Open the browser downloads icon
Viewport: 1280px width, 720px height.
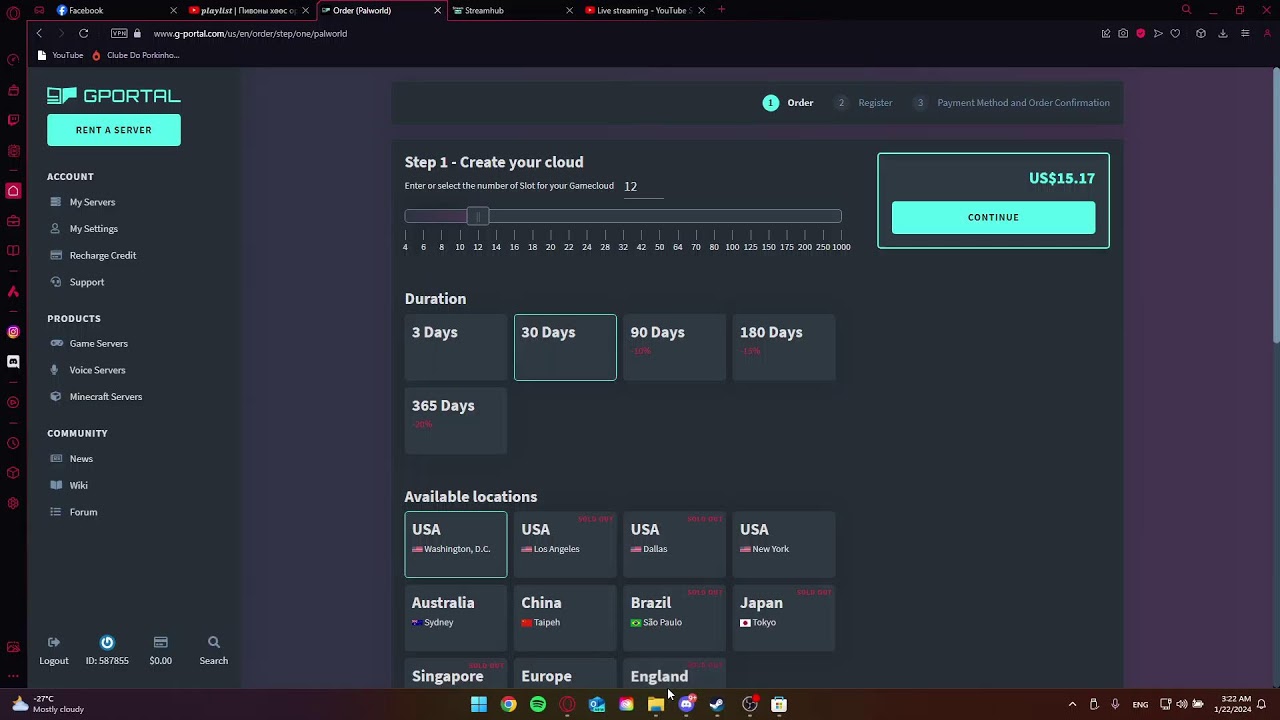(x=1223, y=33)
